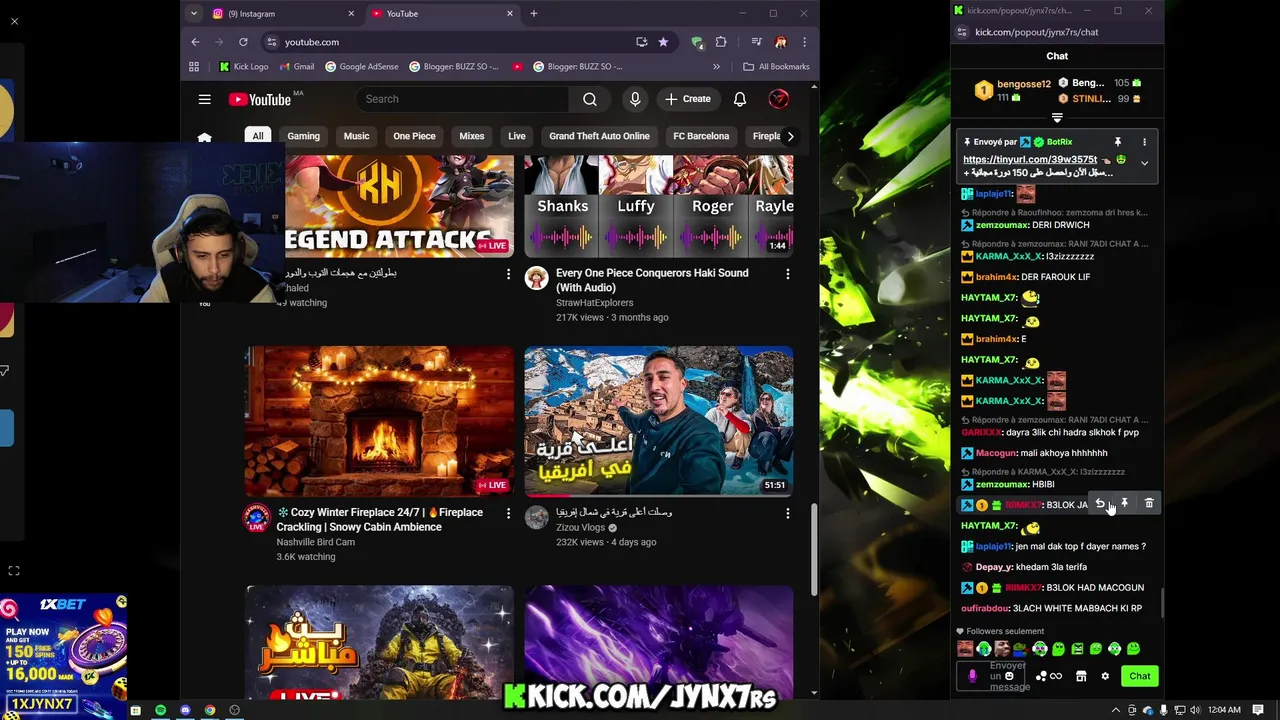1280x720 pixels.
Task: Go back in Chrome browser
Action: [195, 42]
